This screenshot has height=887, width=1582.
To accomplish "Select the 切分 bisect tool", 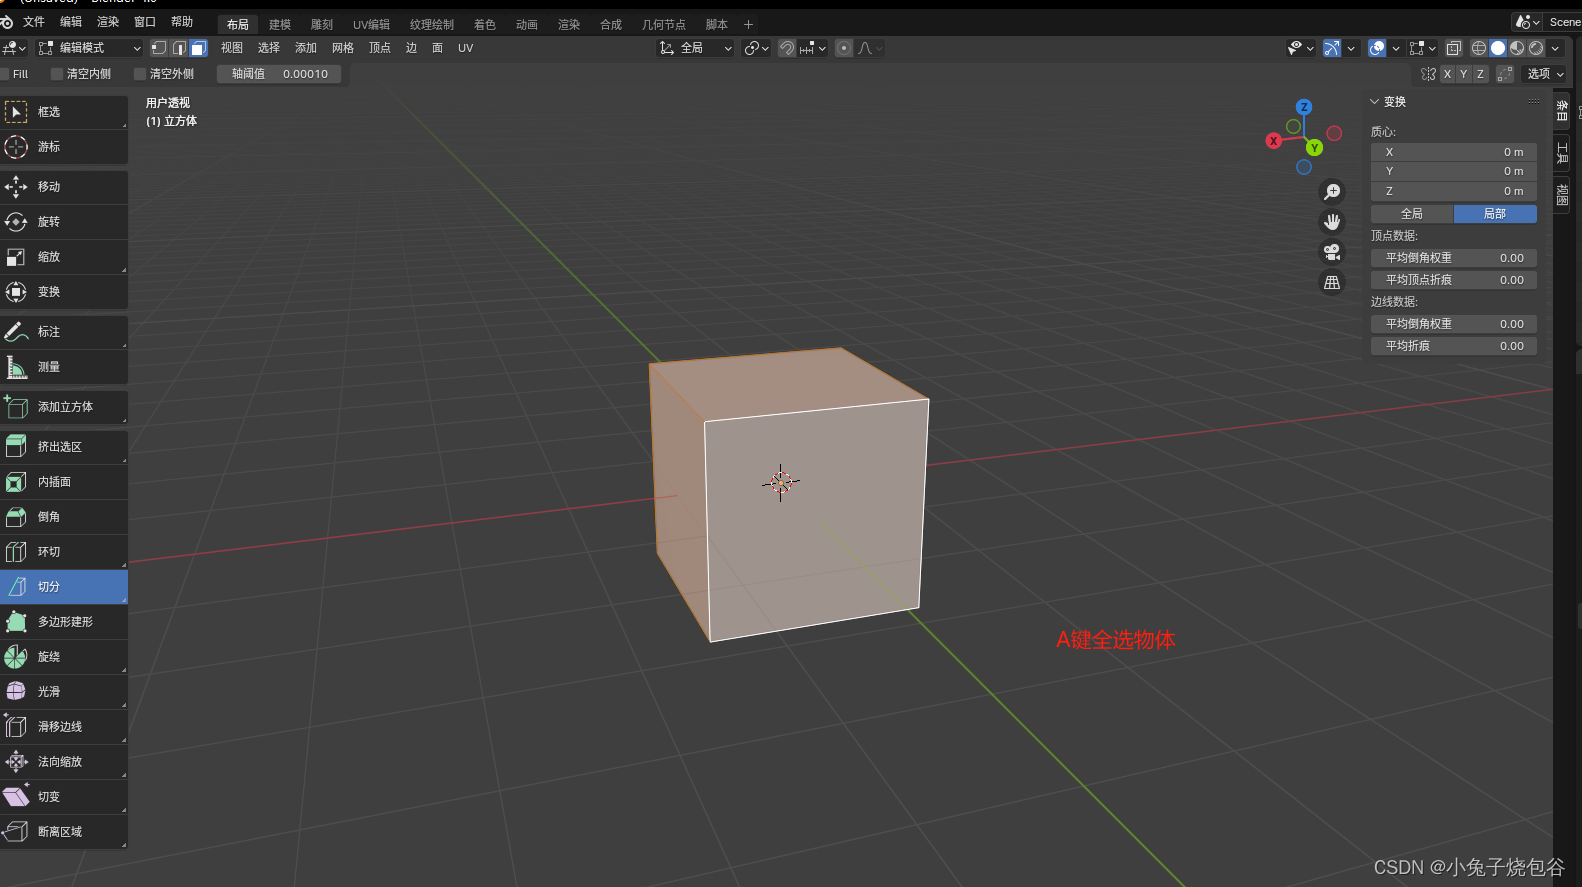I will point(64,587).
